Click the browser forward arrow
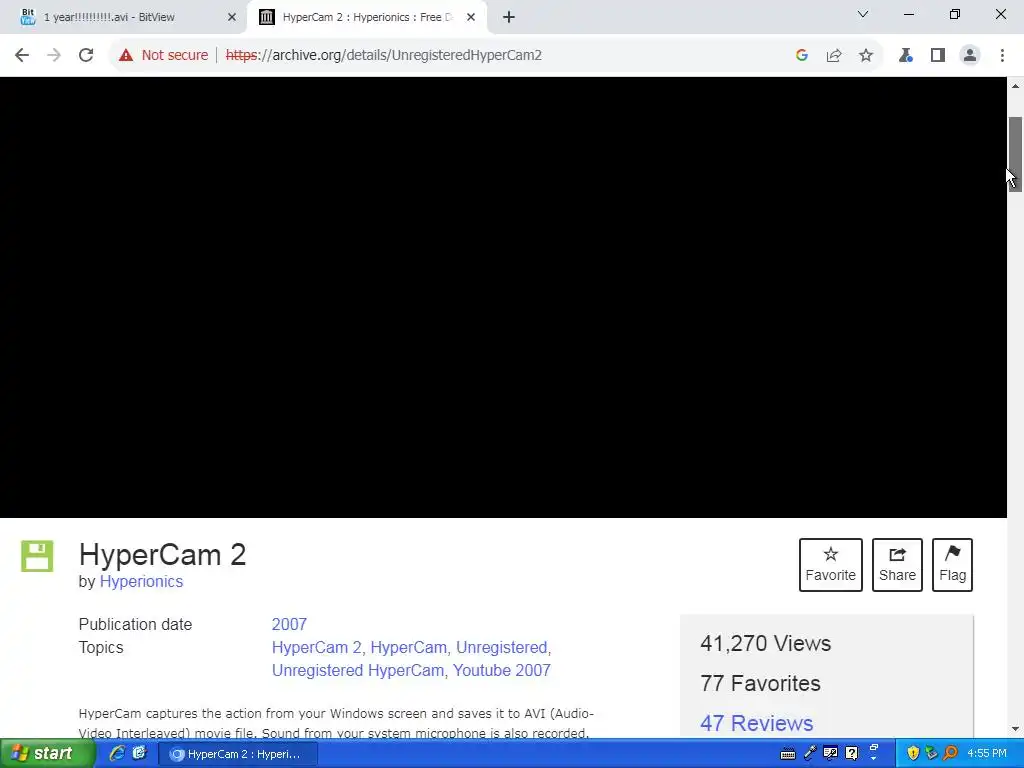1024x768 pixels. 54,56
